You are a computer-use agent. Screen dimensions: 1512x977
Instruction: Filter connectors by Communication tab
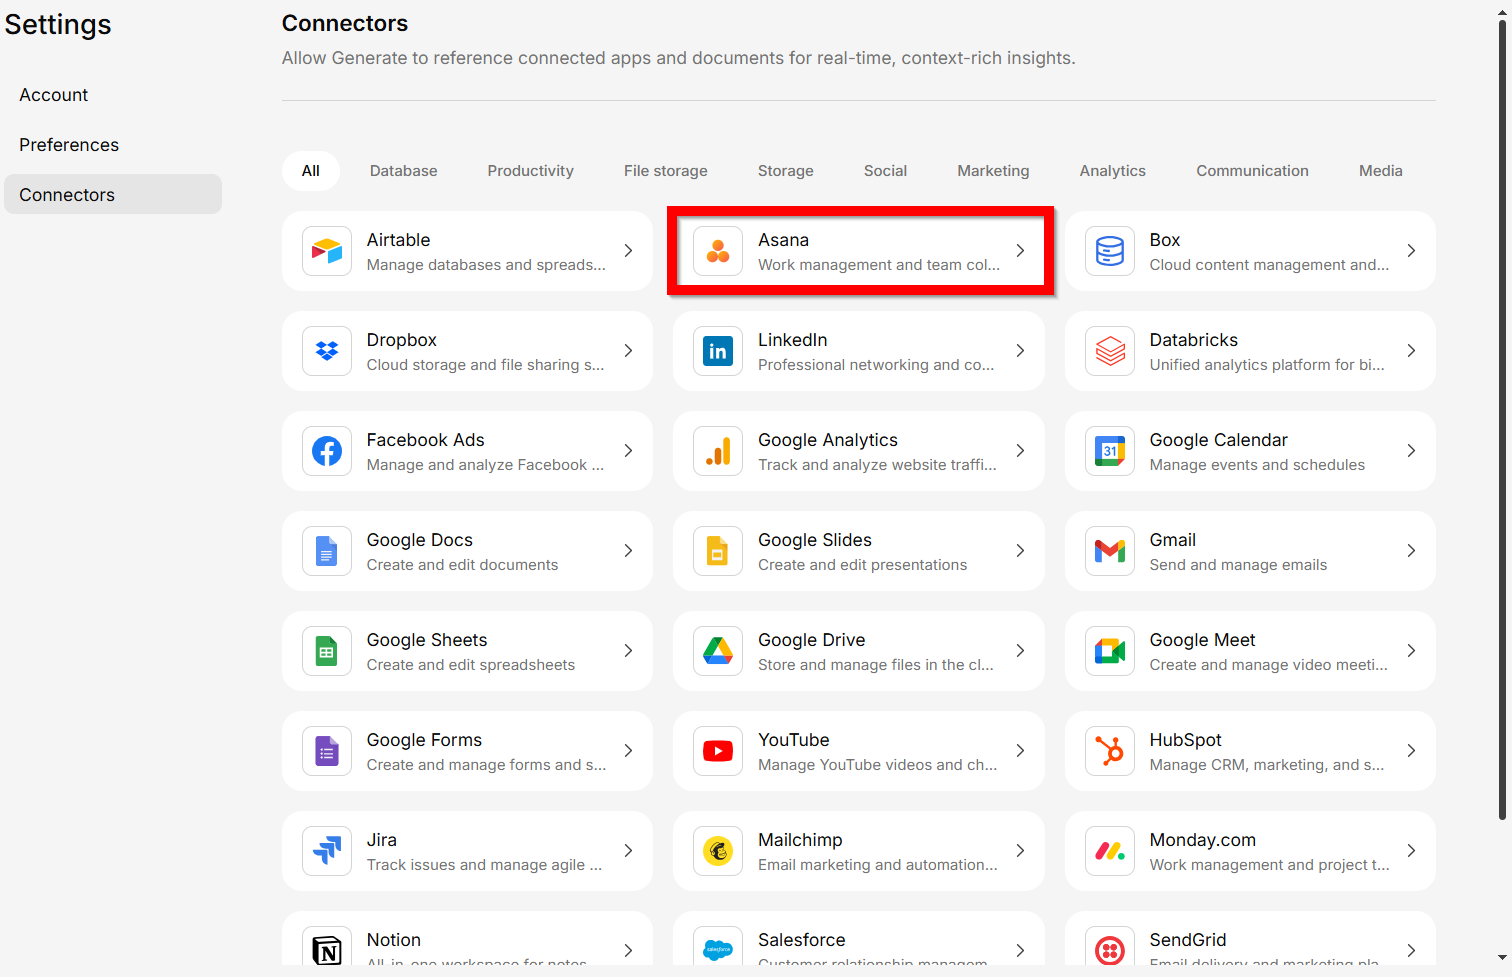[x=1252, y=171]
